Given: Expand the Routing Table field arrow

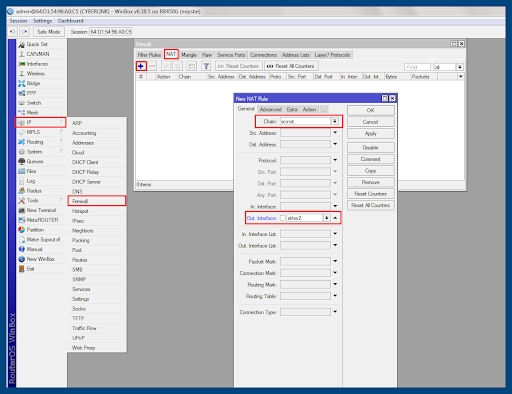Looking at the screenshot, I should pos(335,296).
